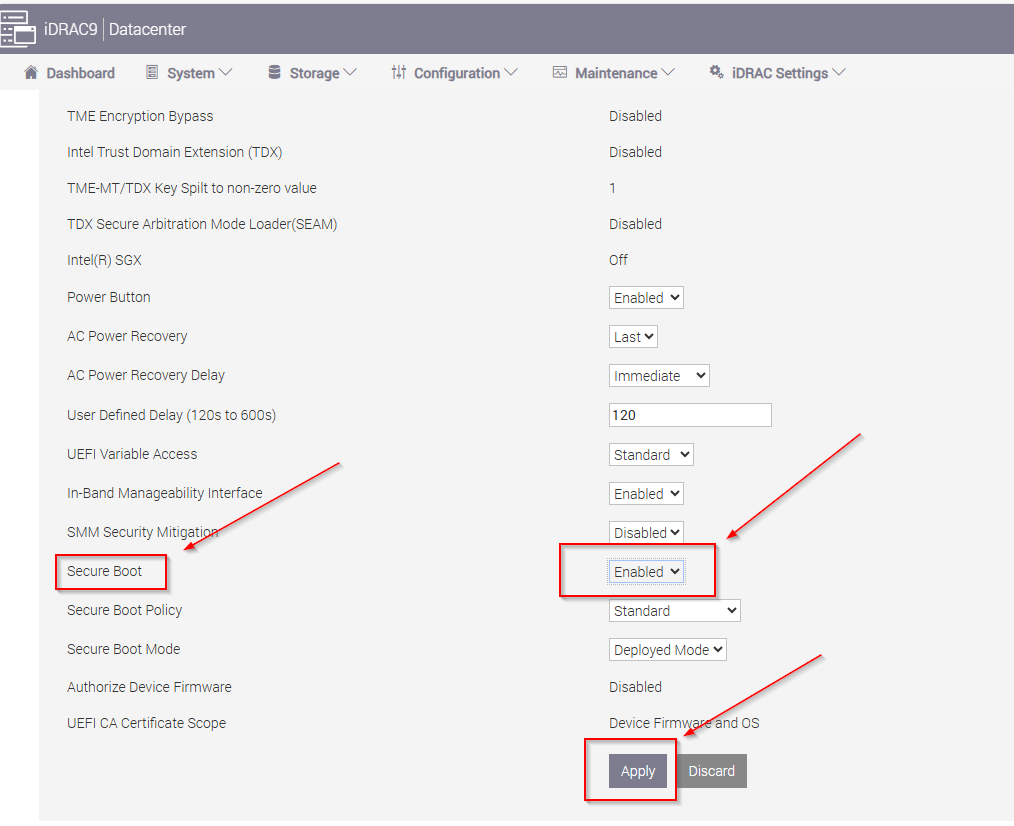
Task: Open the UEFI Variable Access dropdown
Action: 651,455
